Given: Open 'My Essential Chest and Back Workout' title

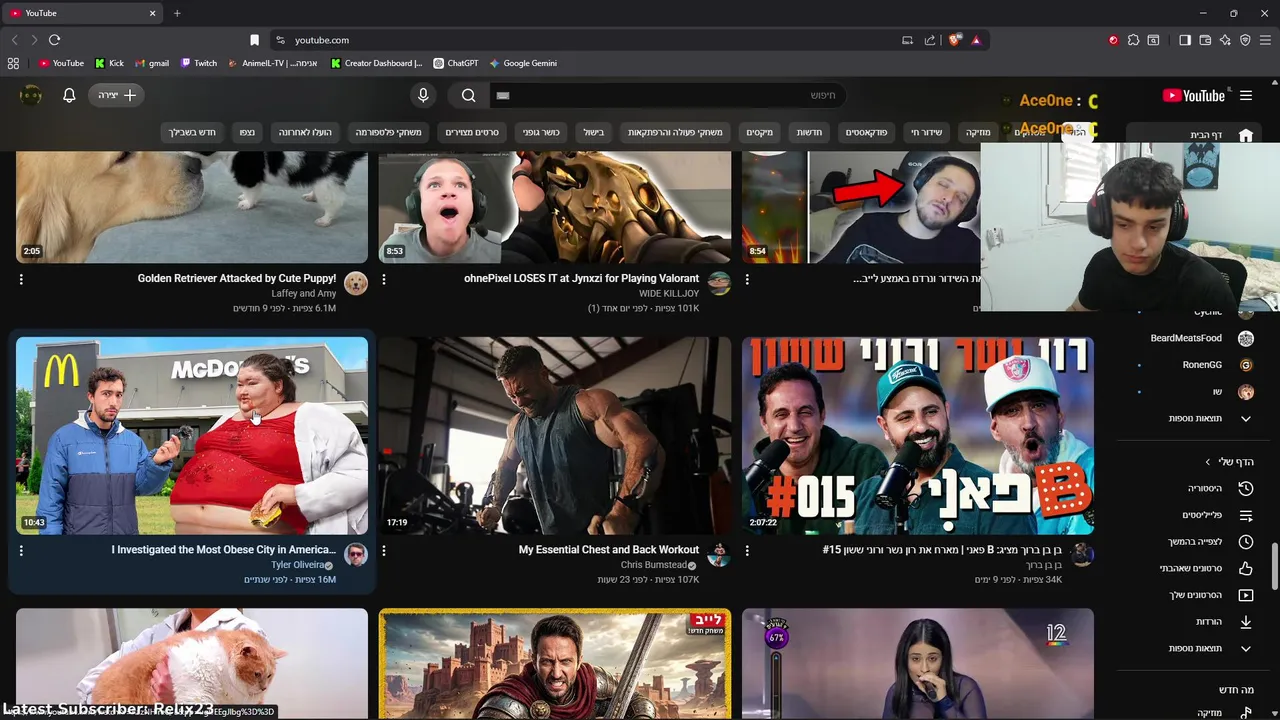Looking at the screenshot, I should pos(609,550).
